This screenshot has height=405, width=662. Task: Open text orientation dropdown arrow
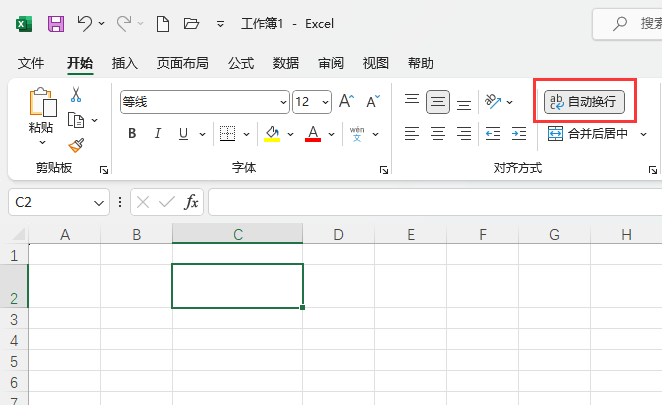(510, 102)
